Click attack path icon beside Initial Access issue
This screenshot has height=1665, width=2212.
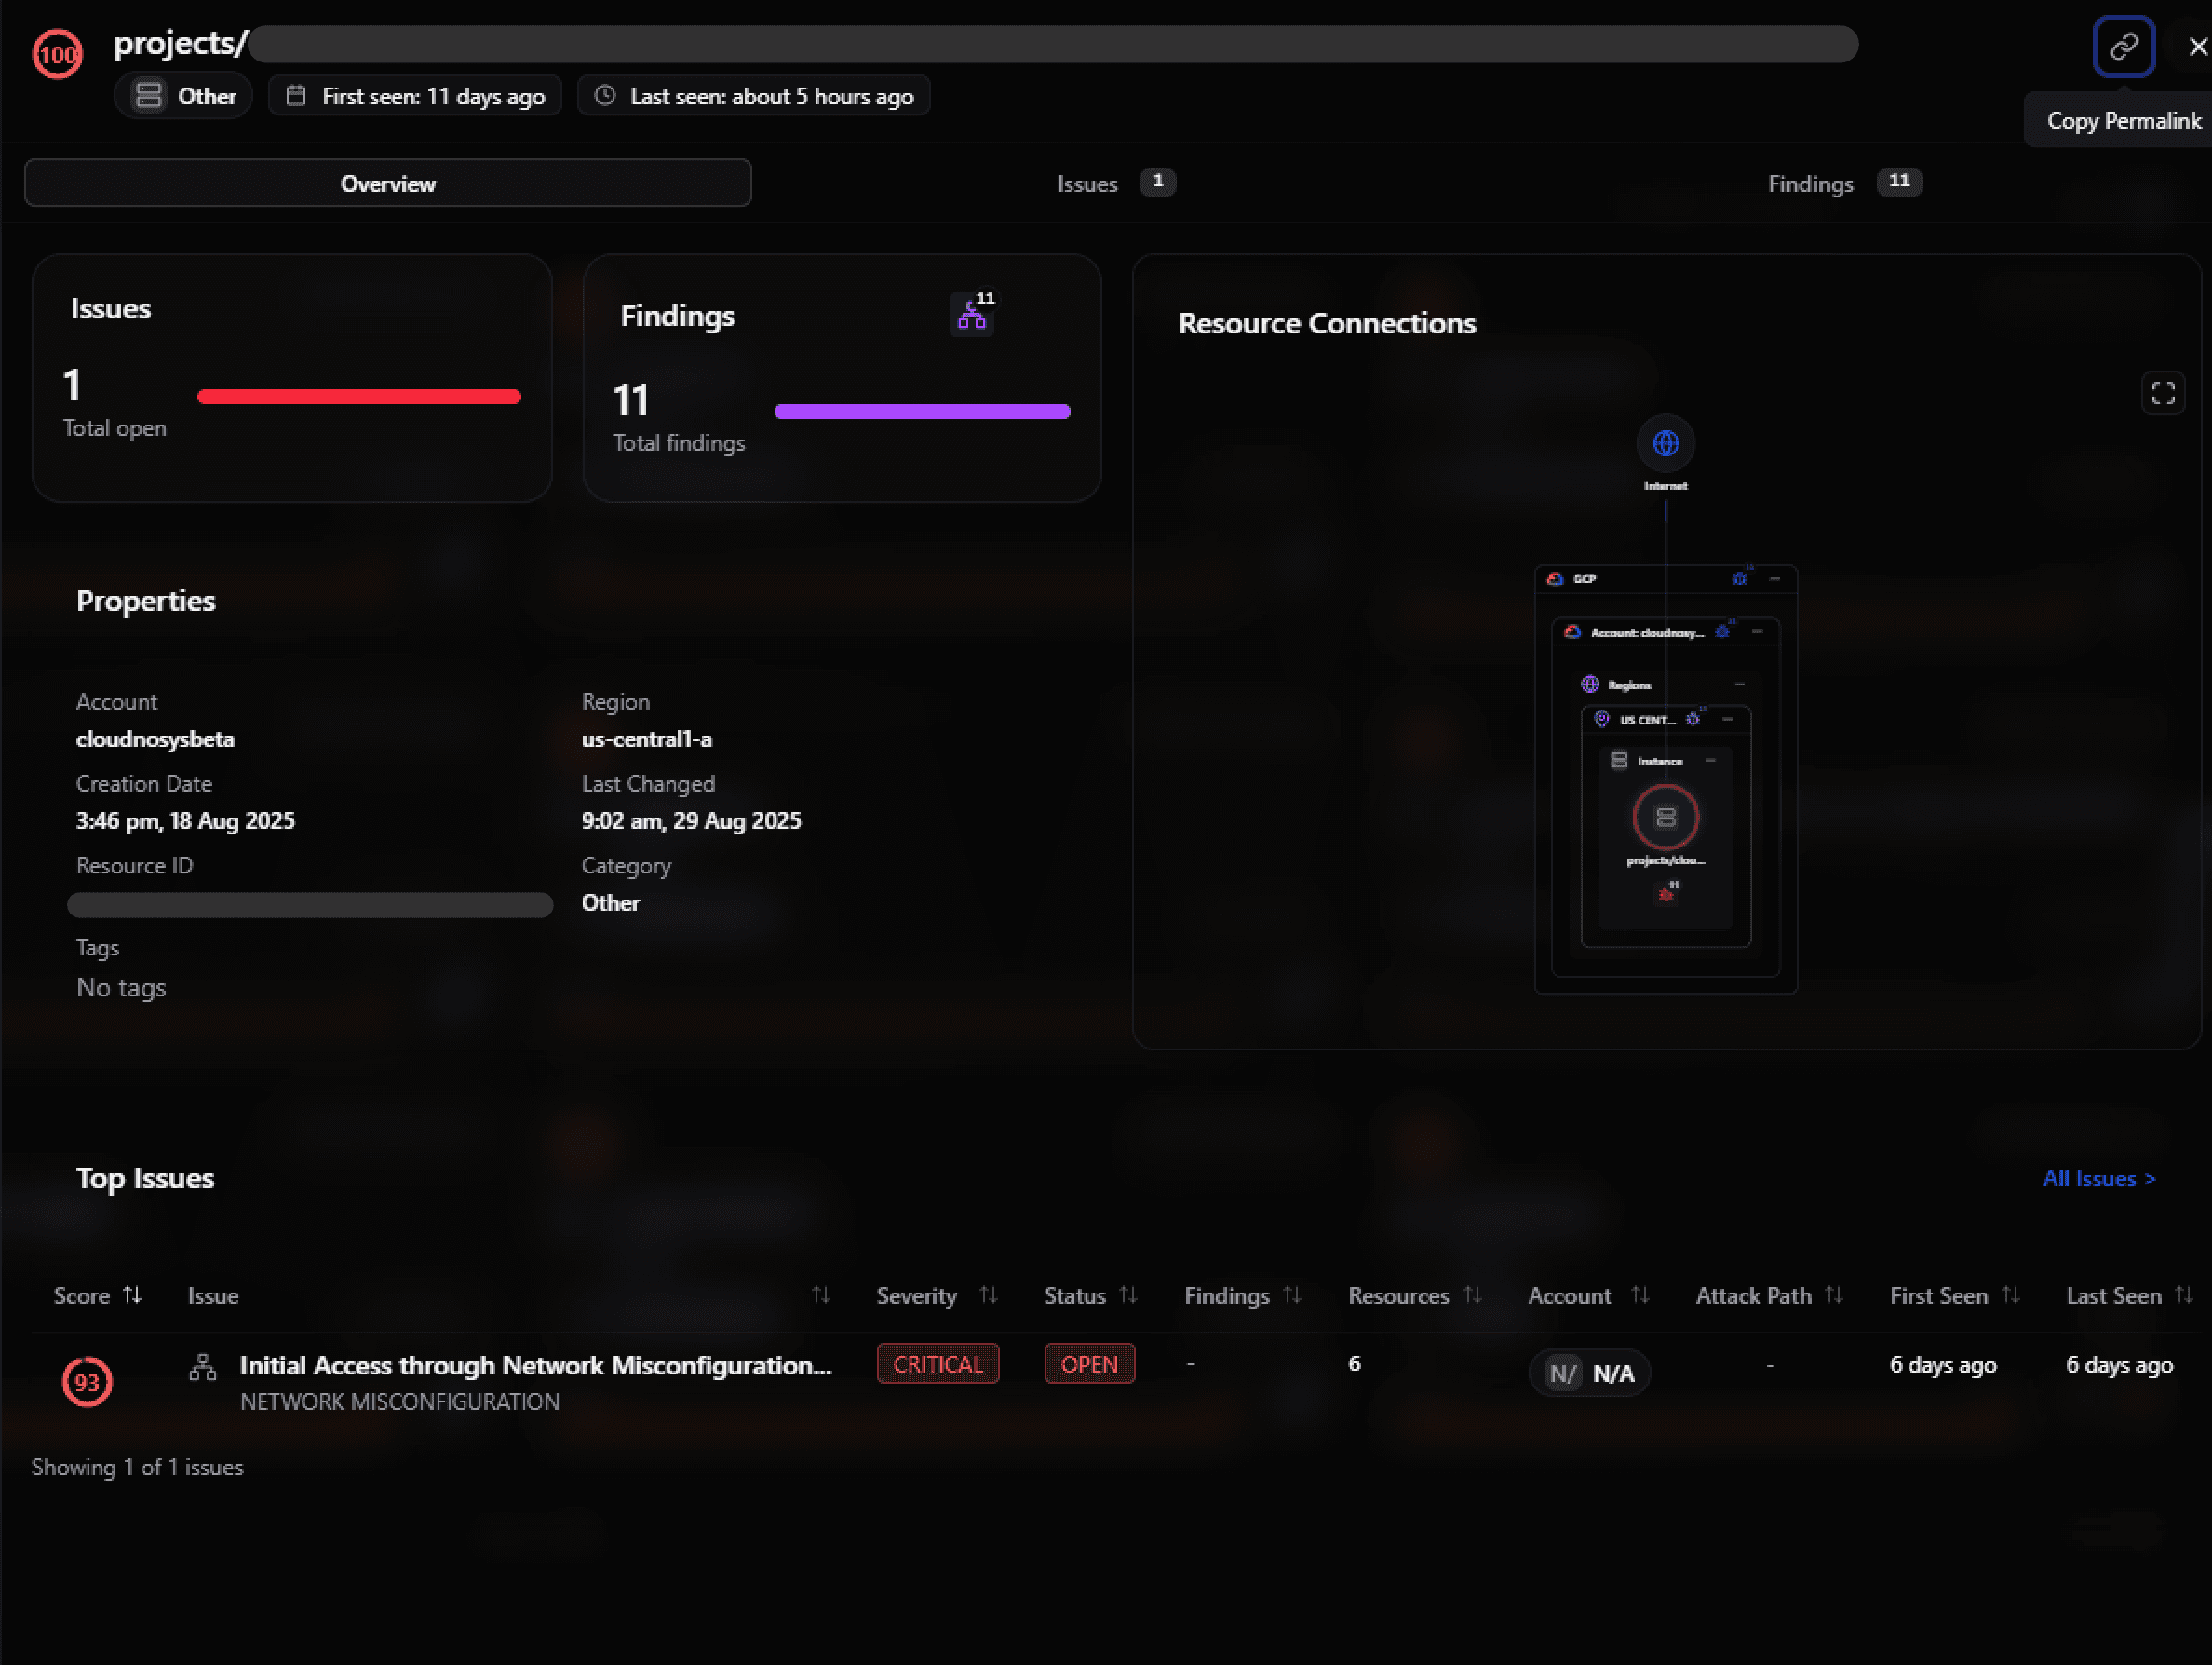[203, 1367]
